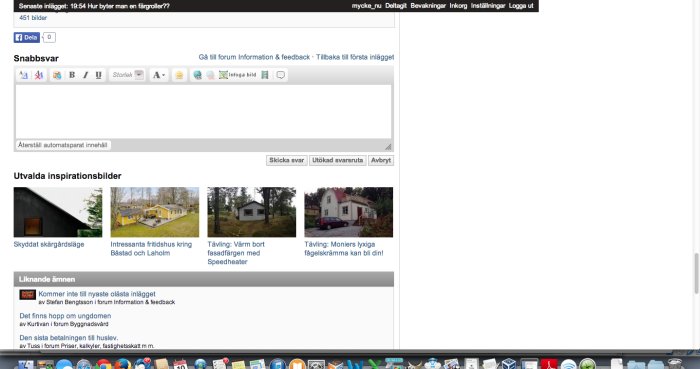The height and width of the screenshot is (369, 700).
Task: Toggle underline formatting
Action: [99, 75]
